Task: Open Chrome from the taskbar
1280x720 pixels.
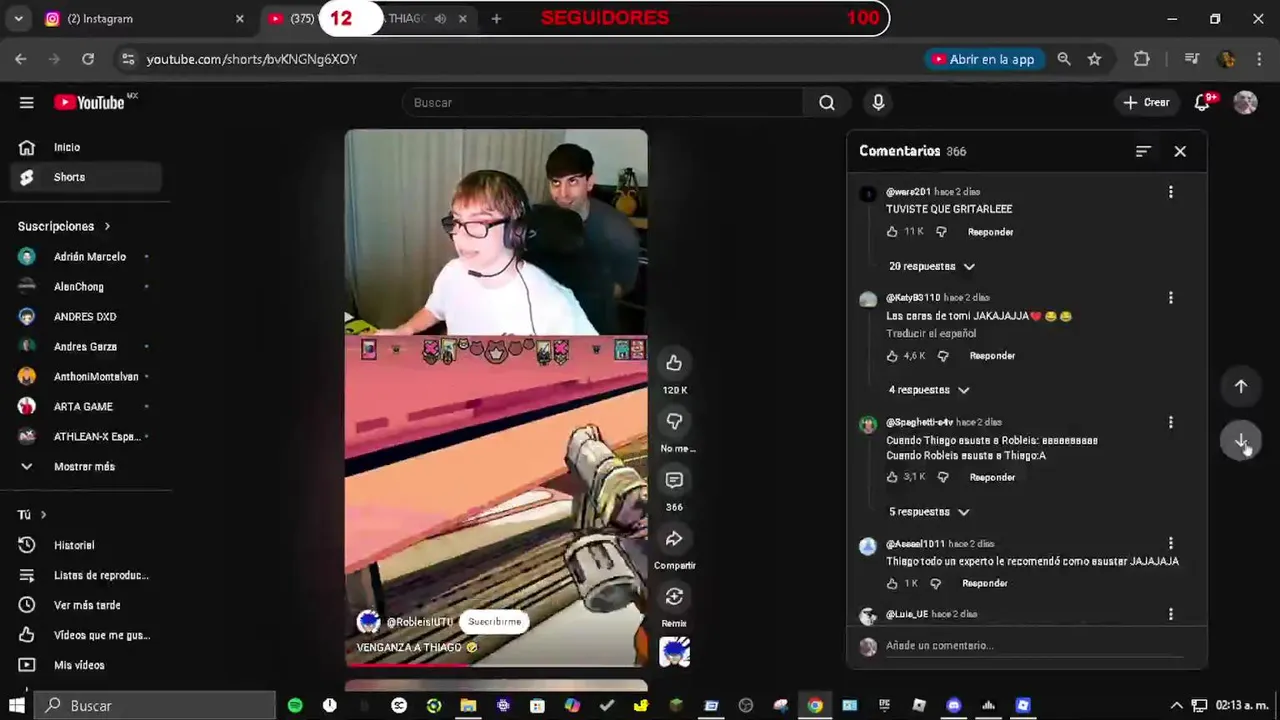Action: 815,706
